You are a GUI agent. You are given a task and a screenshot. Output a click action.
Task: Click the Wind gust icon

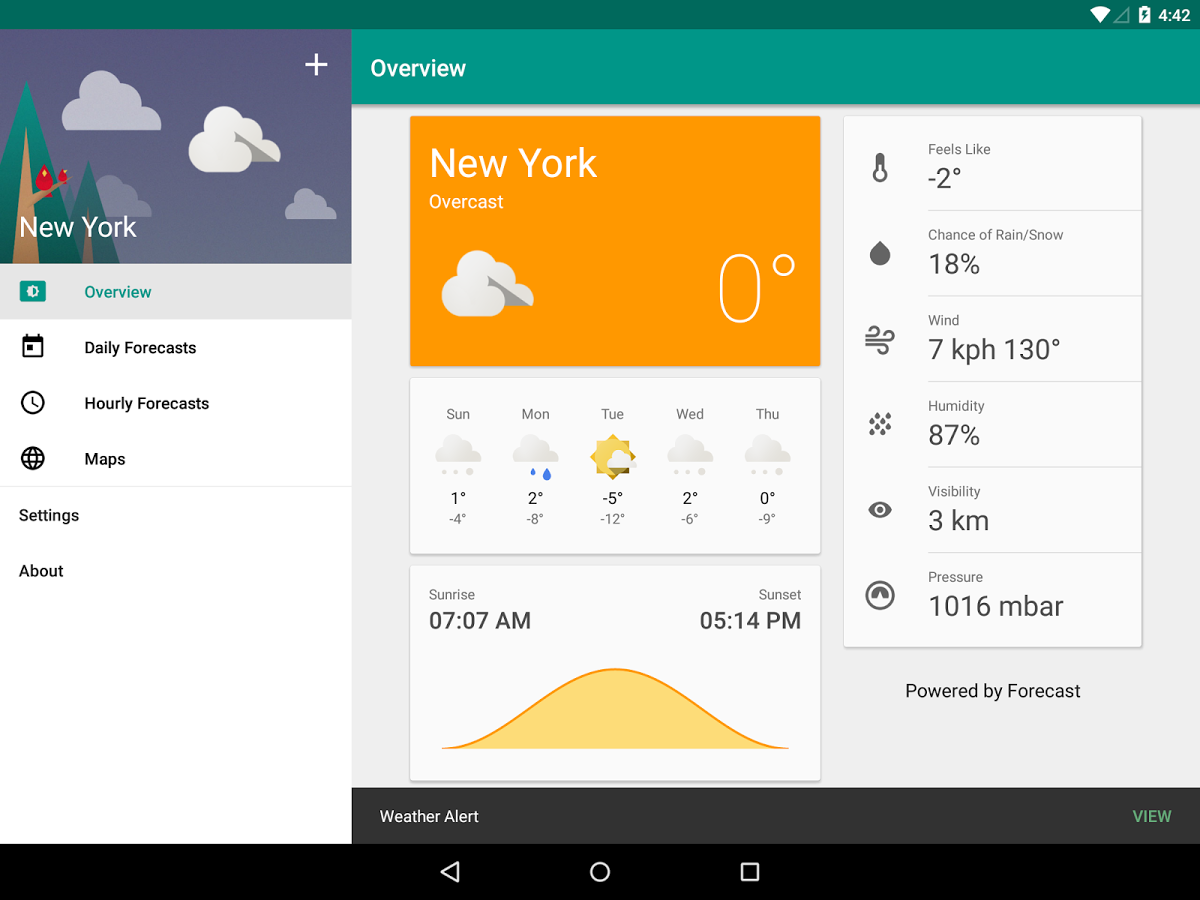tap(879, 338)
